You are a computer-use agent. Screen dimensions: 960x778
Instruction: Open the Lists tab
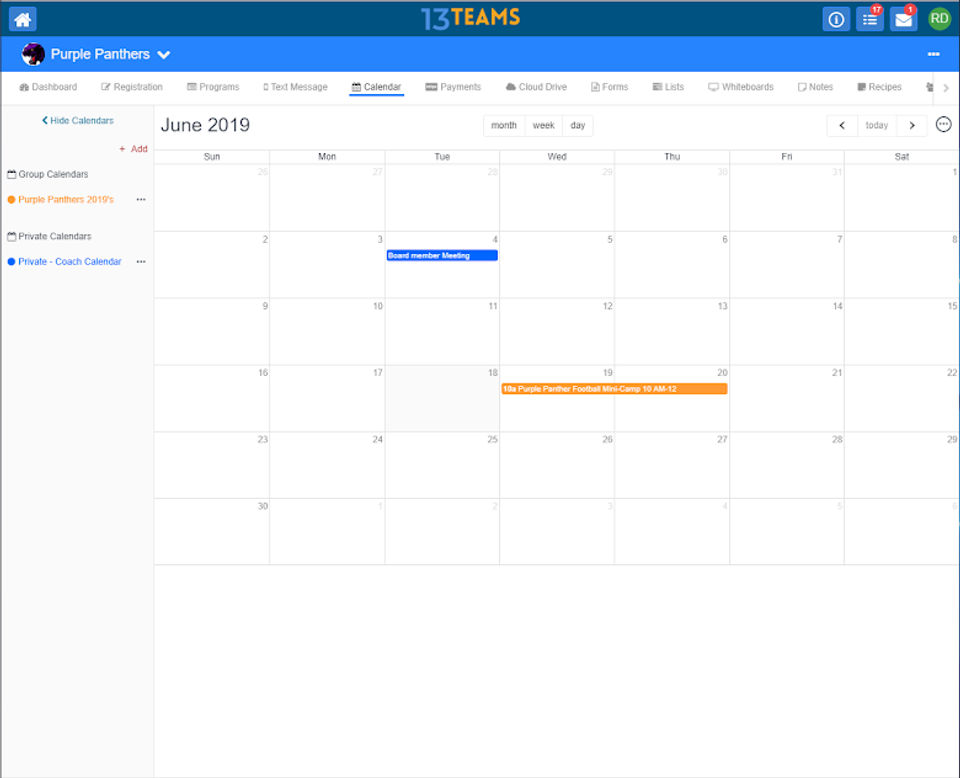668,87
